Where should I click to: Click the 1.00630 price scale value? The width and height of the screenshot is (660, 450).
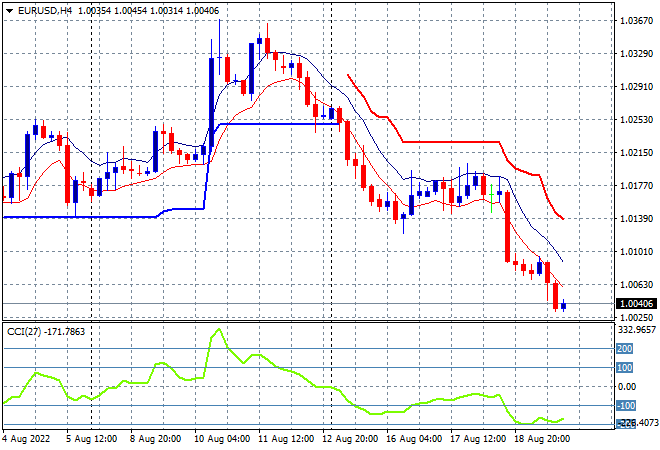click(636, 285)
